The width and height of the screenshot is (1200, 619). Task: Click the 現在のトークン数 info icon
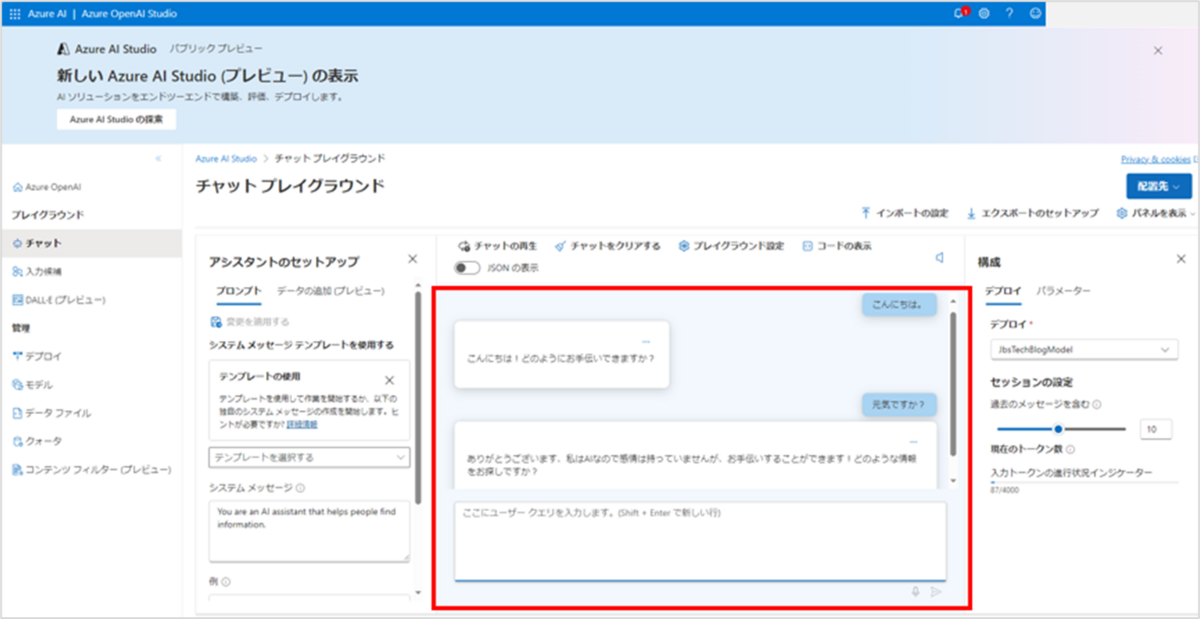pyautogui.click(x=1071, y=450)
